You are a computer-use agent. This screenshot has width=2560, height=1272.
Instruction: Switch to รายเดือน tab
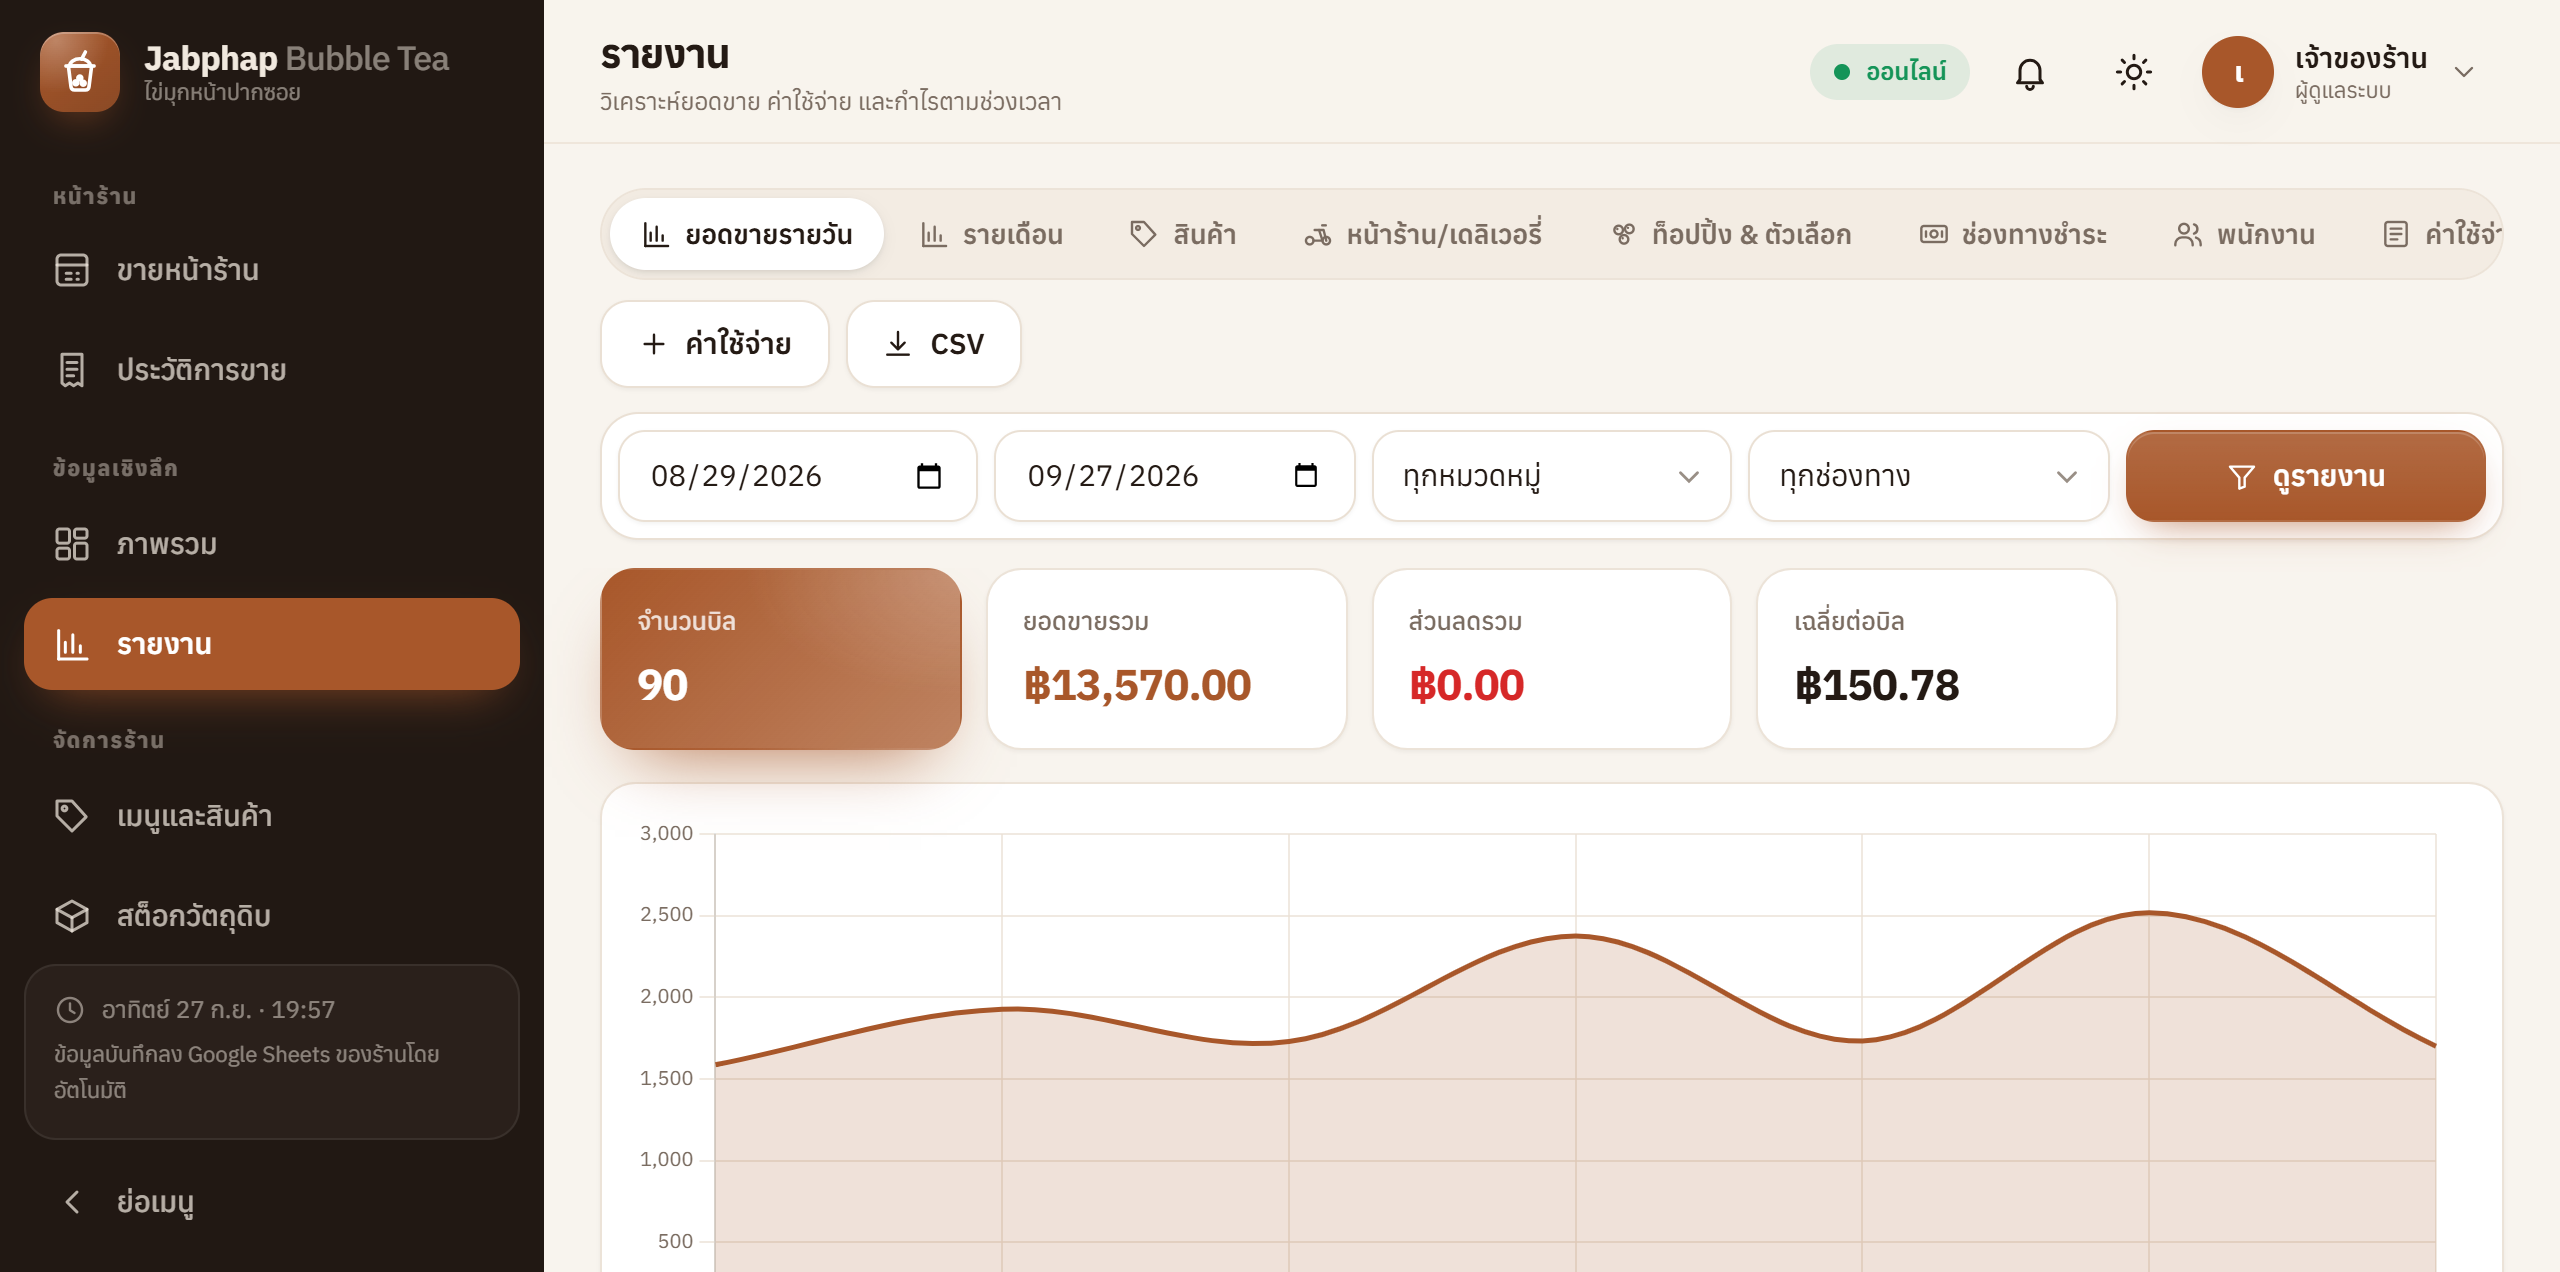coord(992,234)
